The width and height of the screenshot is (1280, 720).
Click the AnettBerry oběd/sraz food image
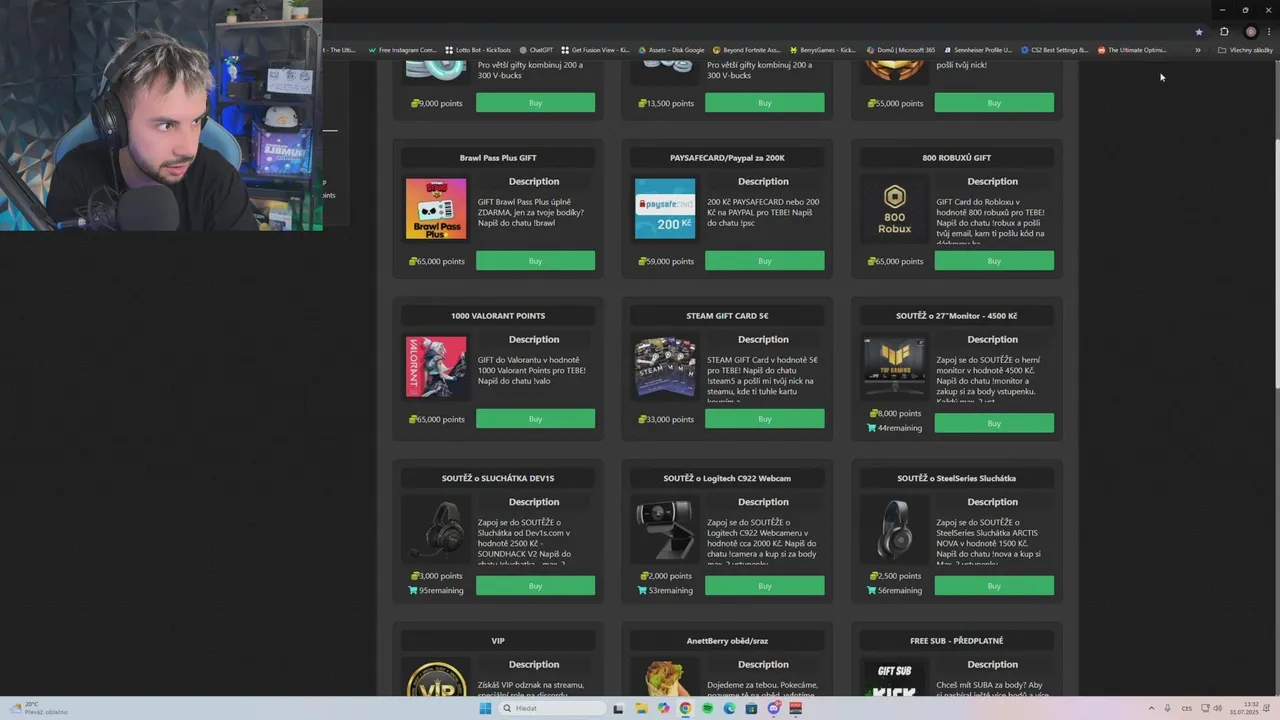665,678
